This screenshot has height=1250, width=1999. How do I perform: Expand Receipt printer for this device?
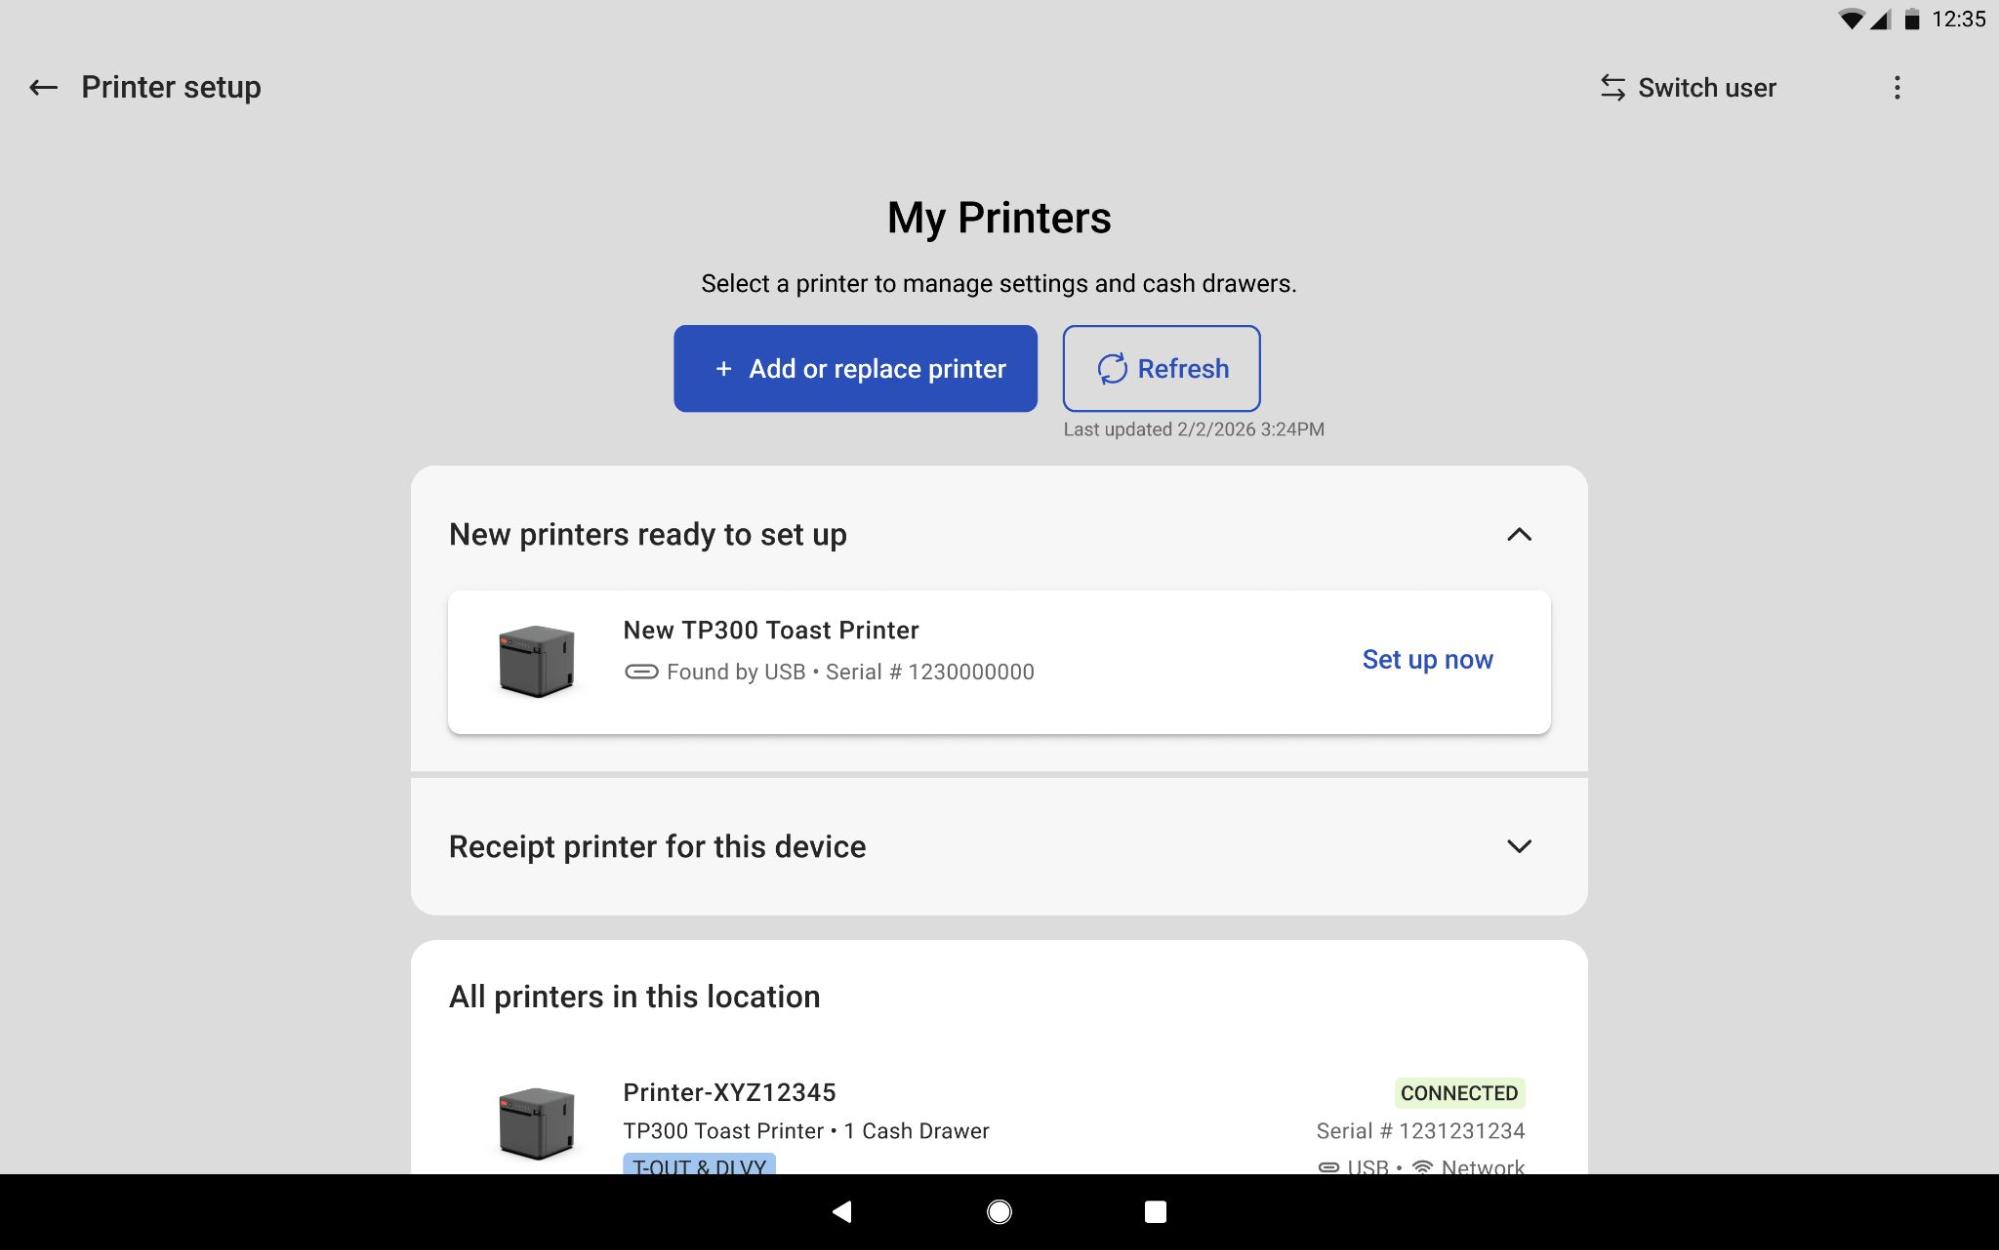(x=1518, y=846)
